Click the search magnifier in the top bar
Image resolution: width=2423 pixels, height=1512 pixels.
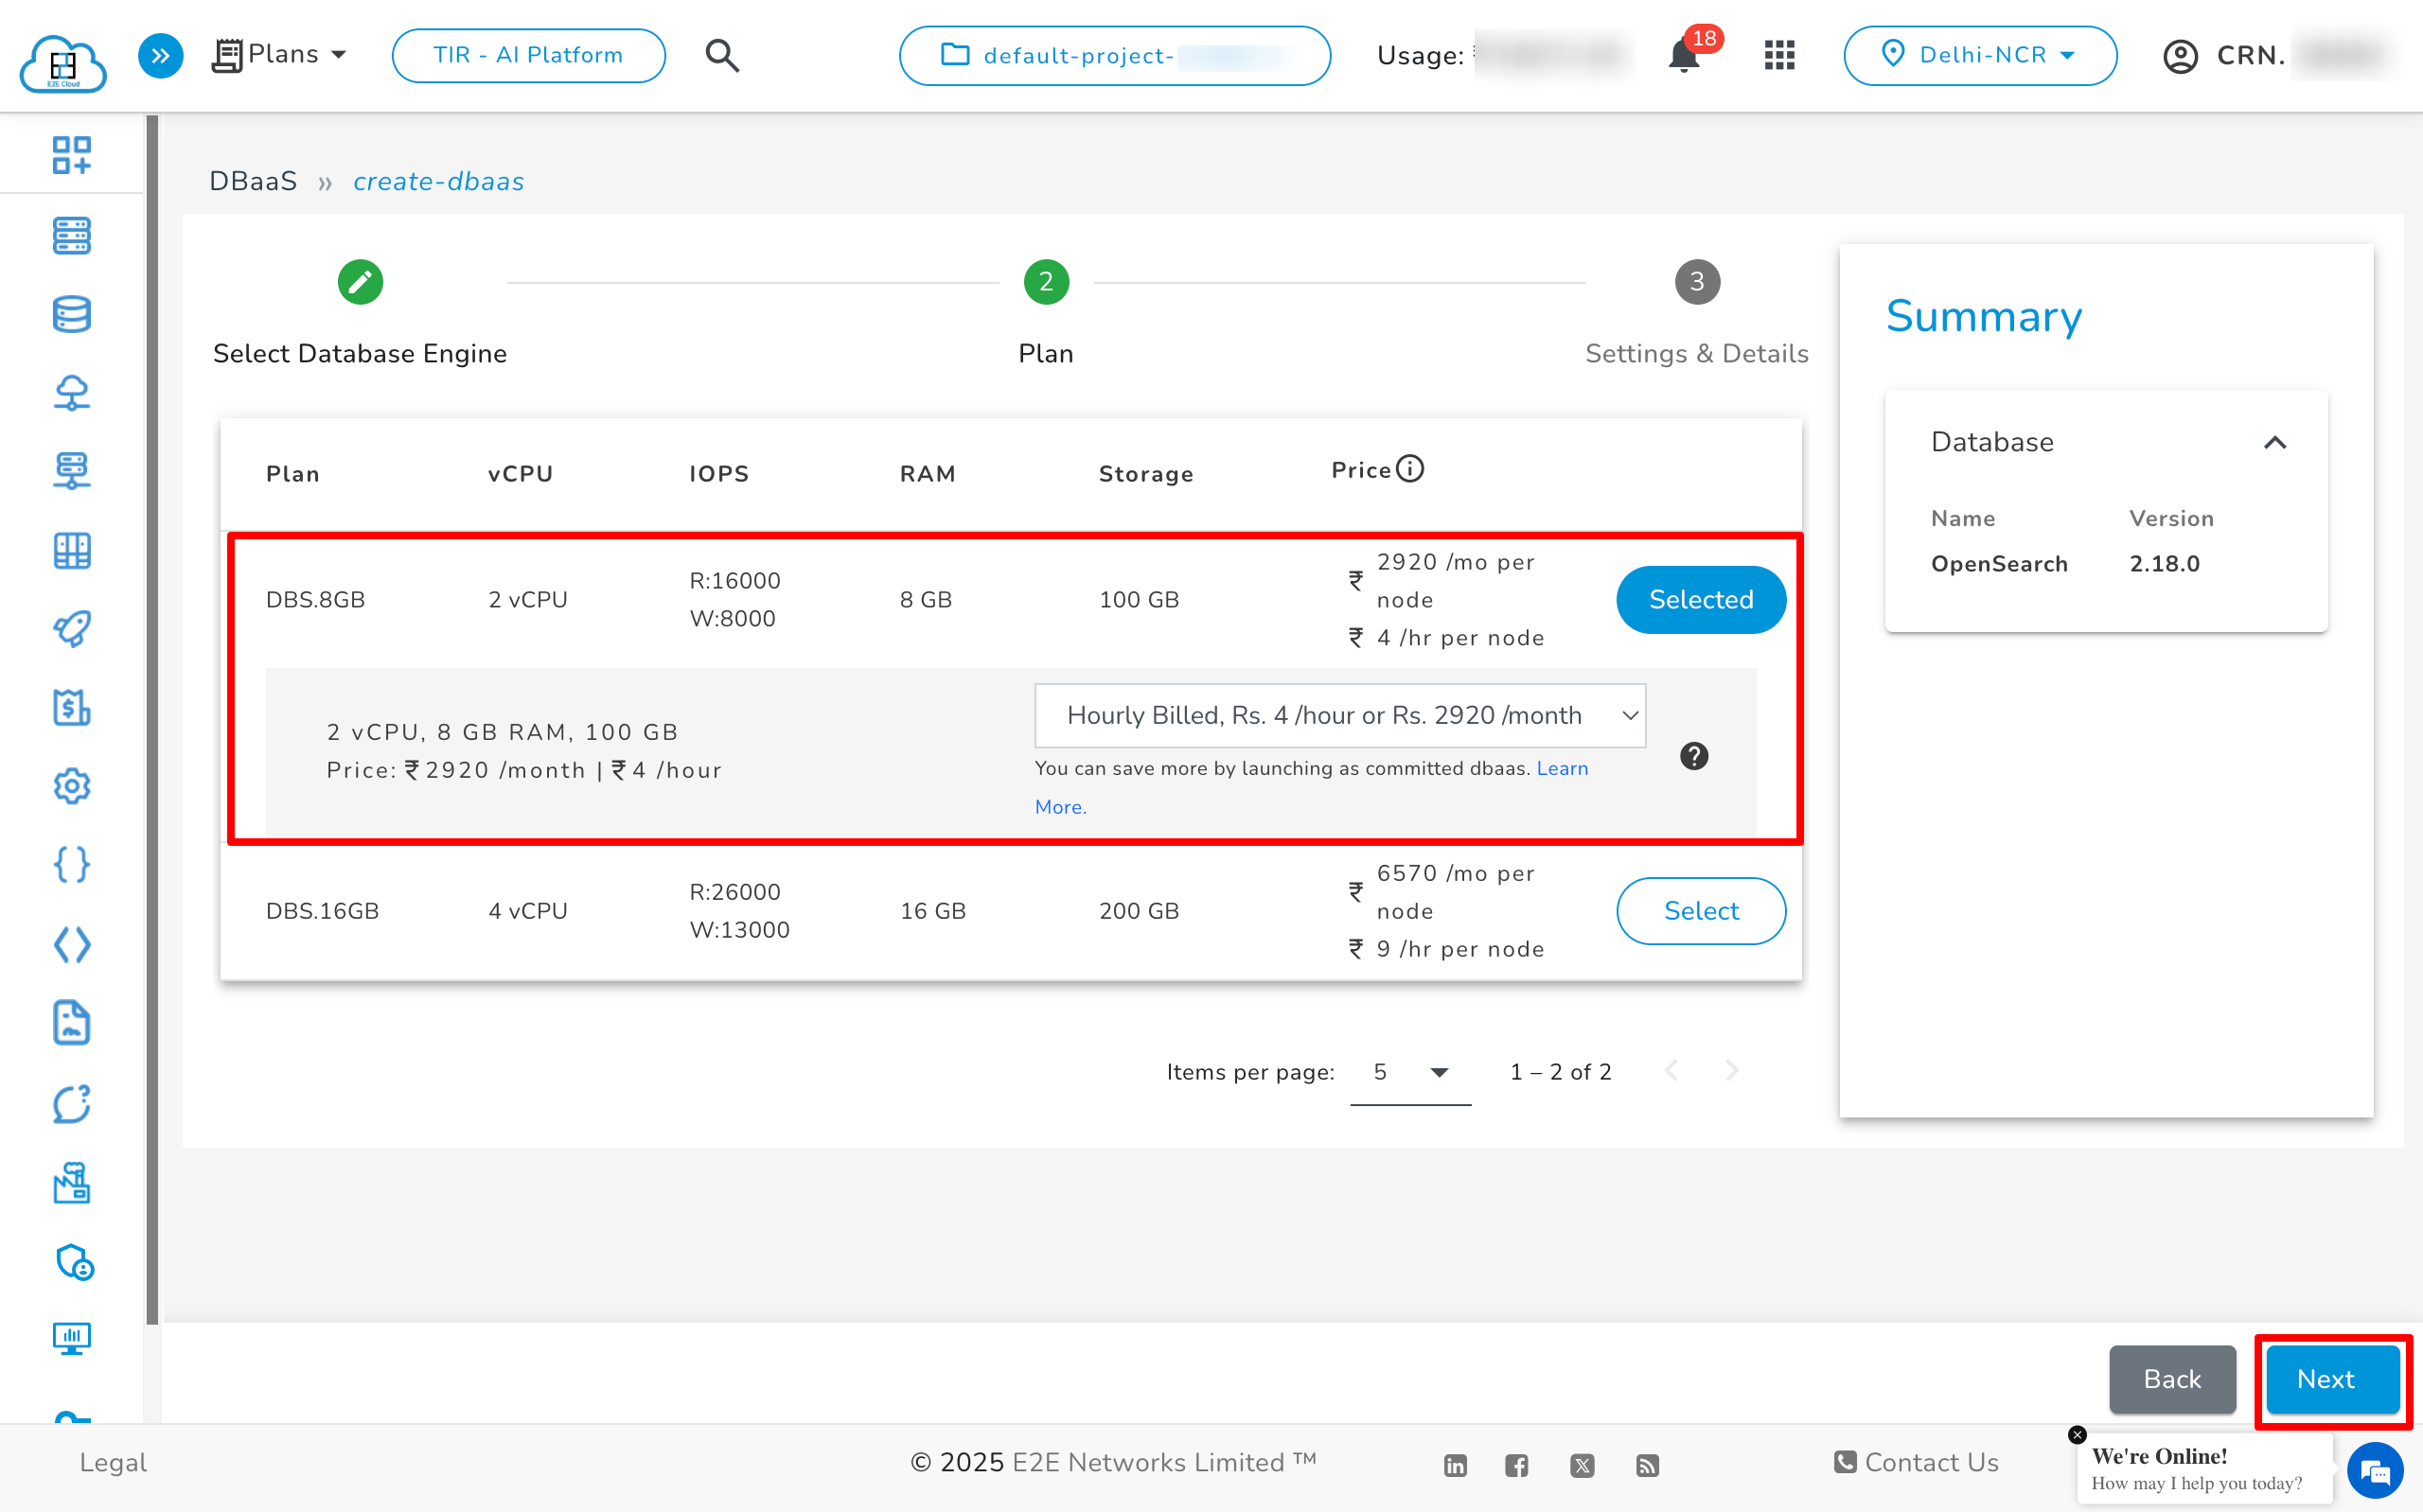(x=722, y=55)
